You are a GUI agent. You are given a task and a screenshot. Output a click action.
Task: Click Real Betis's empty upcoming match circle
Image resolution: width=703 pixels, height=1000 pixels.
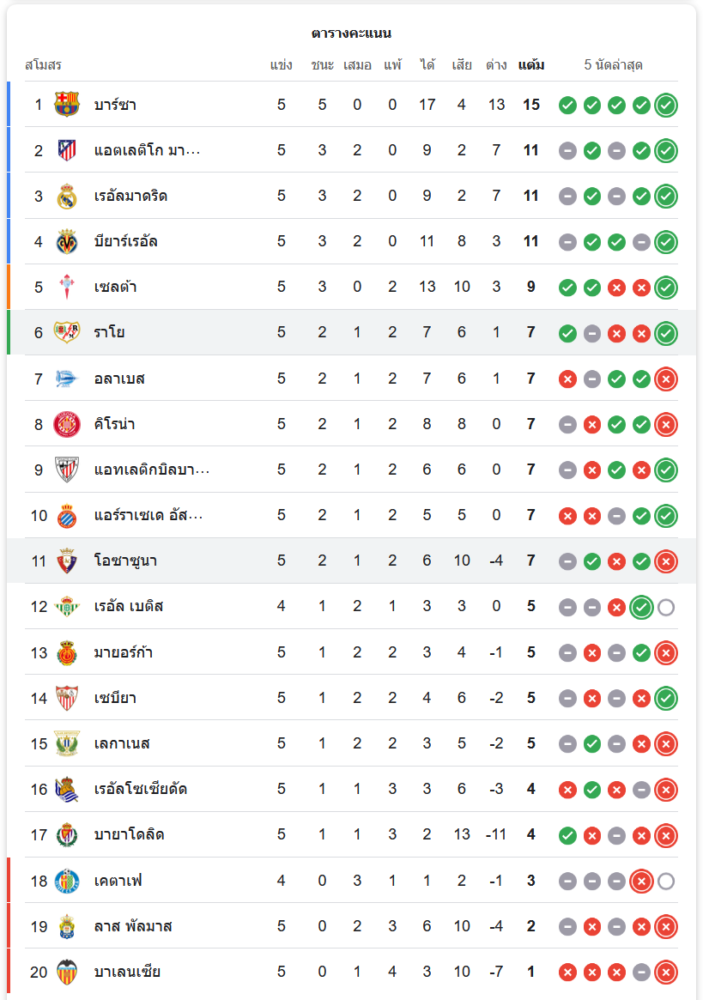666,607
